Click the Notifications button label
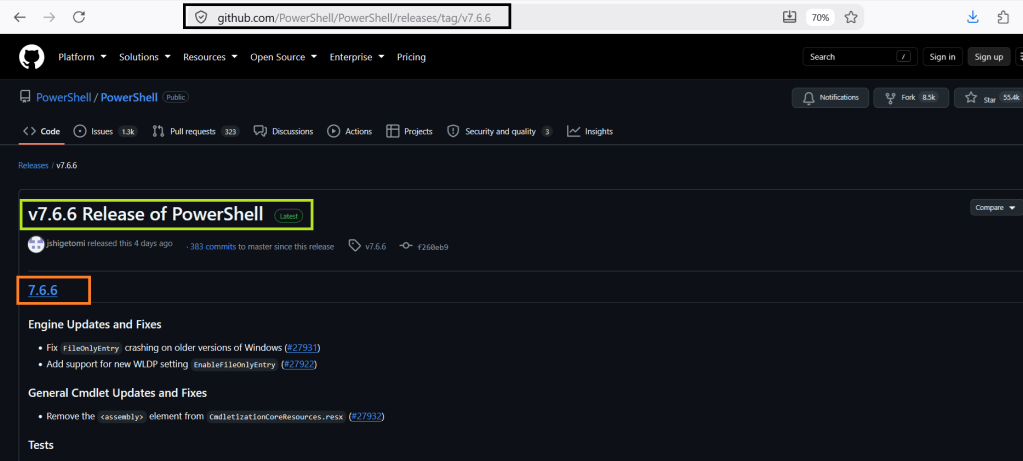The image size is (1023, 461). pyautogui.click(x=839, y=97)
